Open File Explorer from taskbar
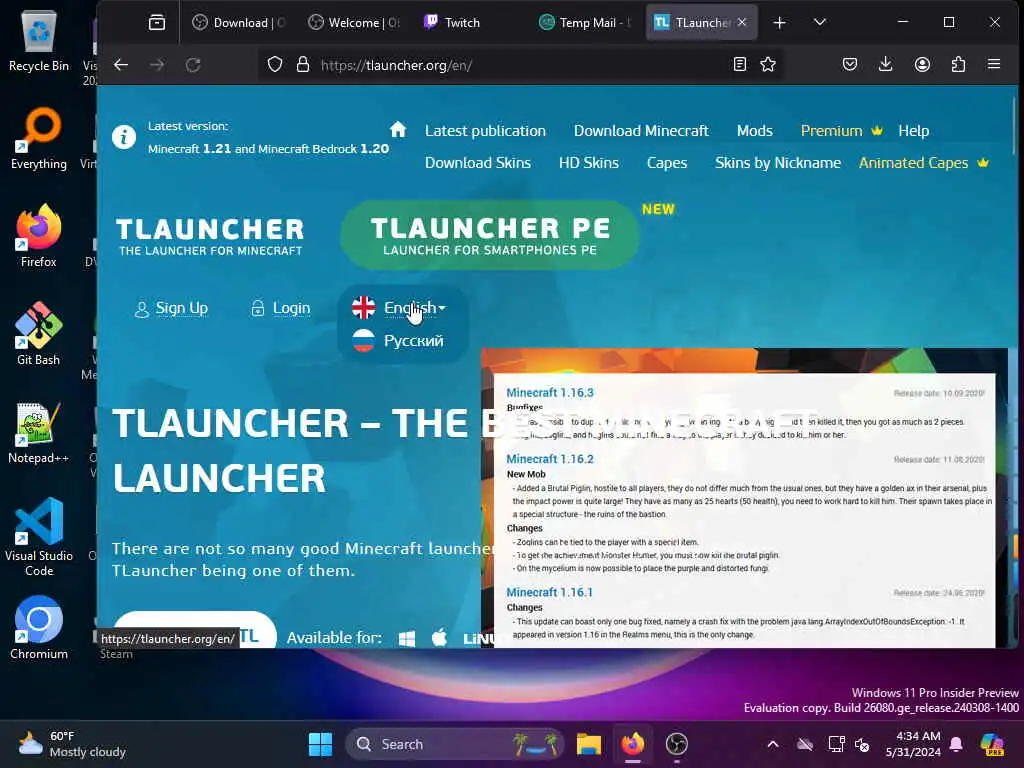Screen dimensions: 1024x768 click(x=588, y=744)
